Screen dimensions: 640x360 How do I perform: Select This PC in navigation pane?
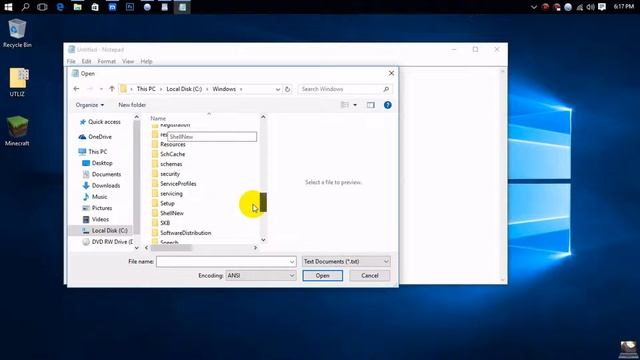tap(93, 151)
